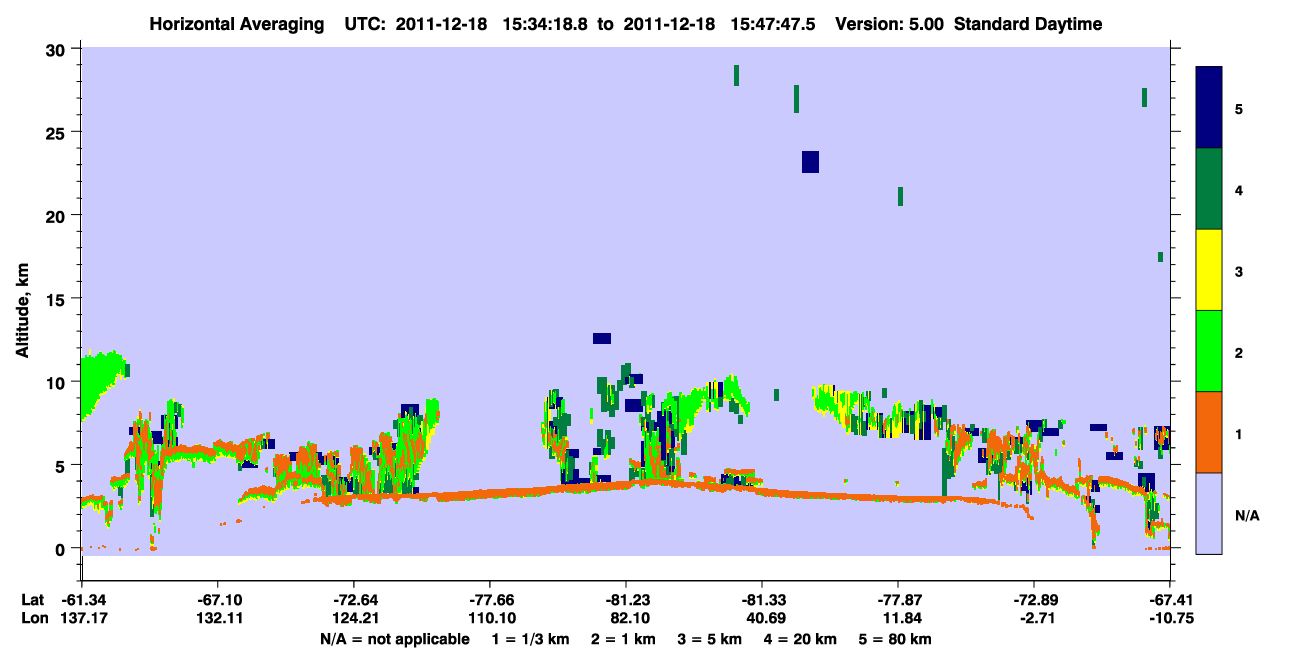The image size is (1300, 667).
Task: Click longitude value 124.21
Action: (x=353, y=618)
